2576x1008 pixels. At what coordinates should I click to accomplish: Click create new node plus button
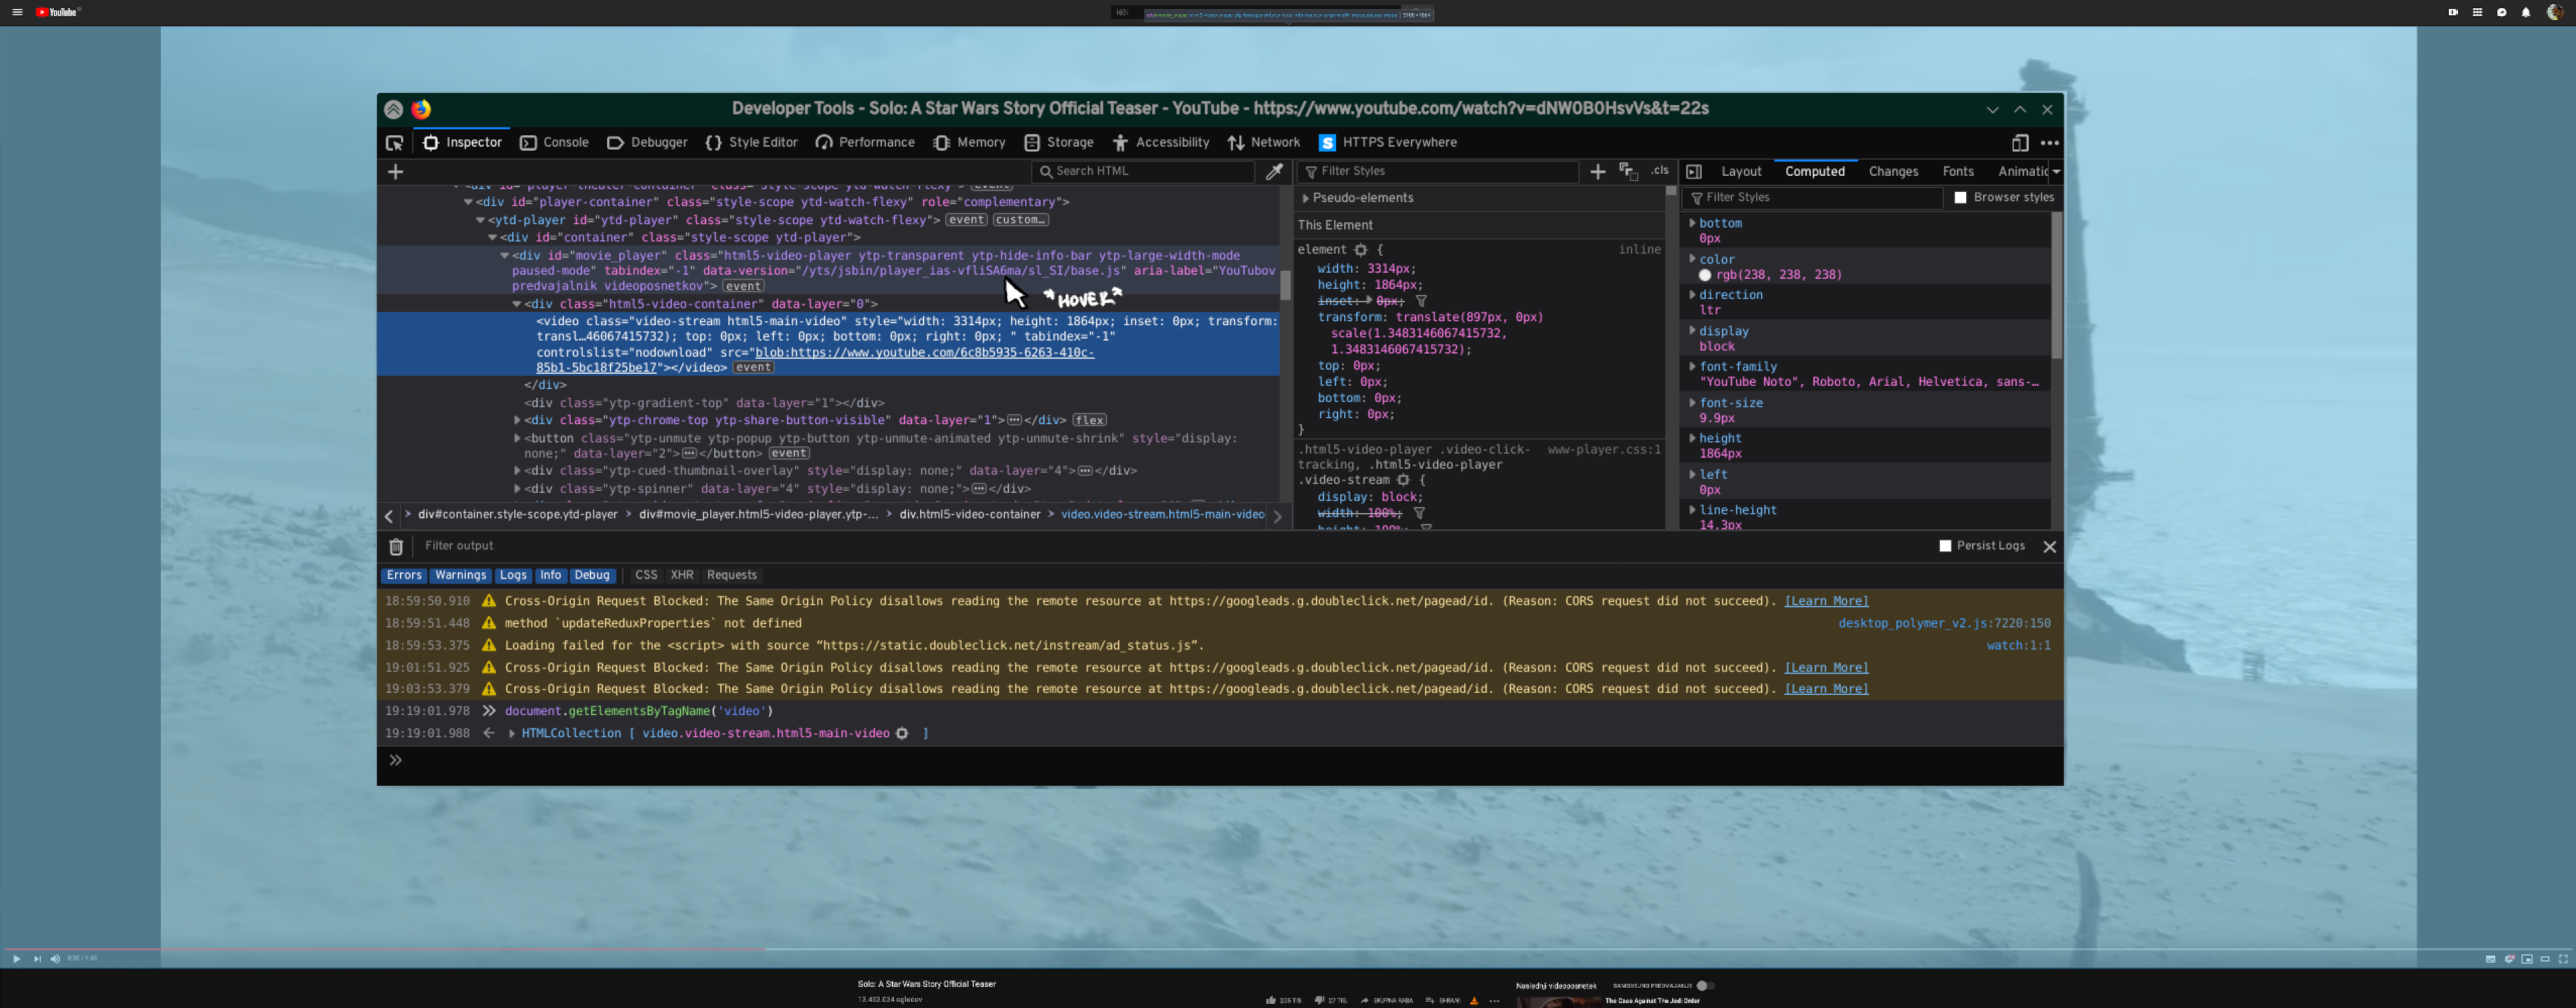pos(396,172)
